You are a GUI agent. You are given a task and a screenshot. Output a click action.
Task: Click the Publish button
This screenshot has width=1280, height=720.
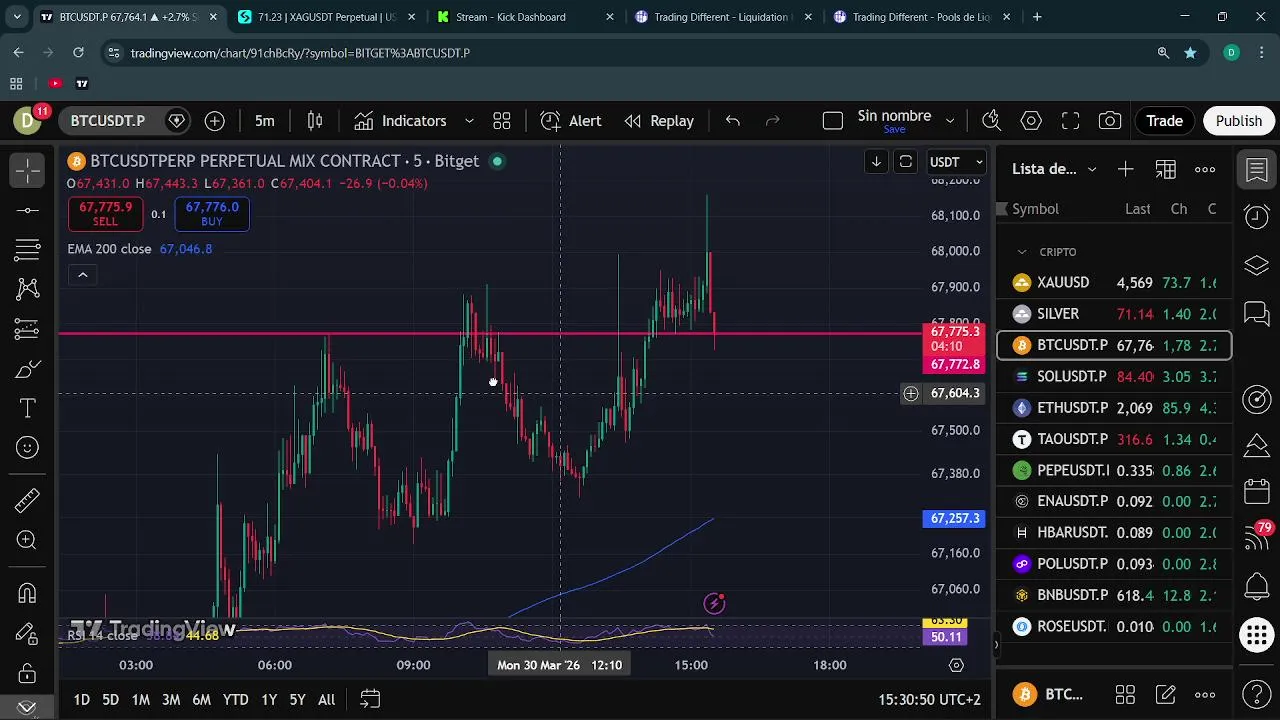click(x=1239, y=121)
